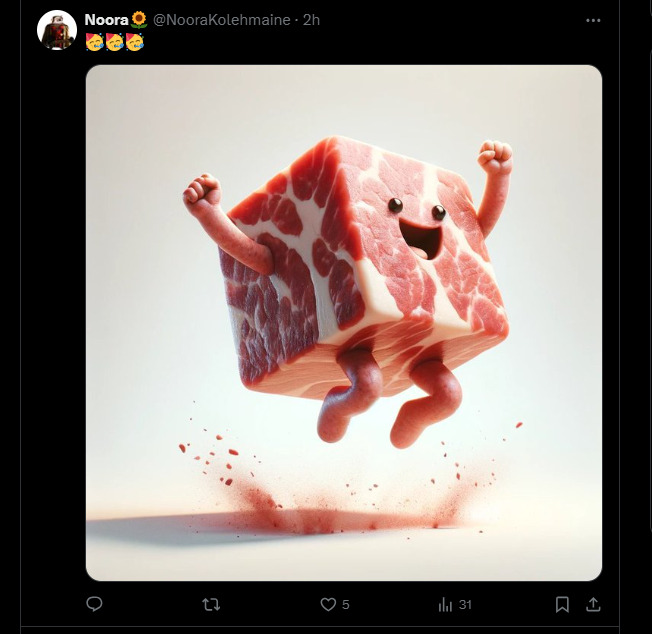Click the display name "Noora"
This screenshot has height=634, width=652.
[x=106, y=20]
